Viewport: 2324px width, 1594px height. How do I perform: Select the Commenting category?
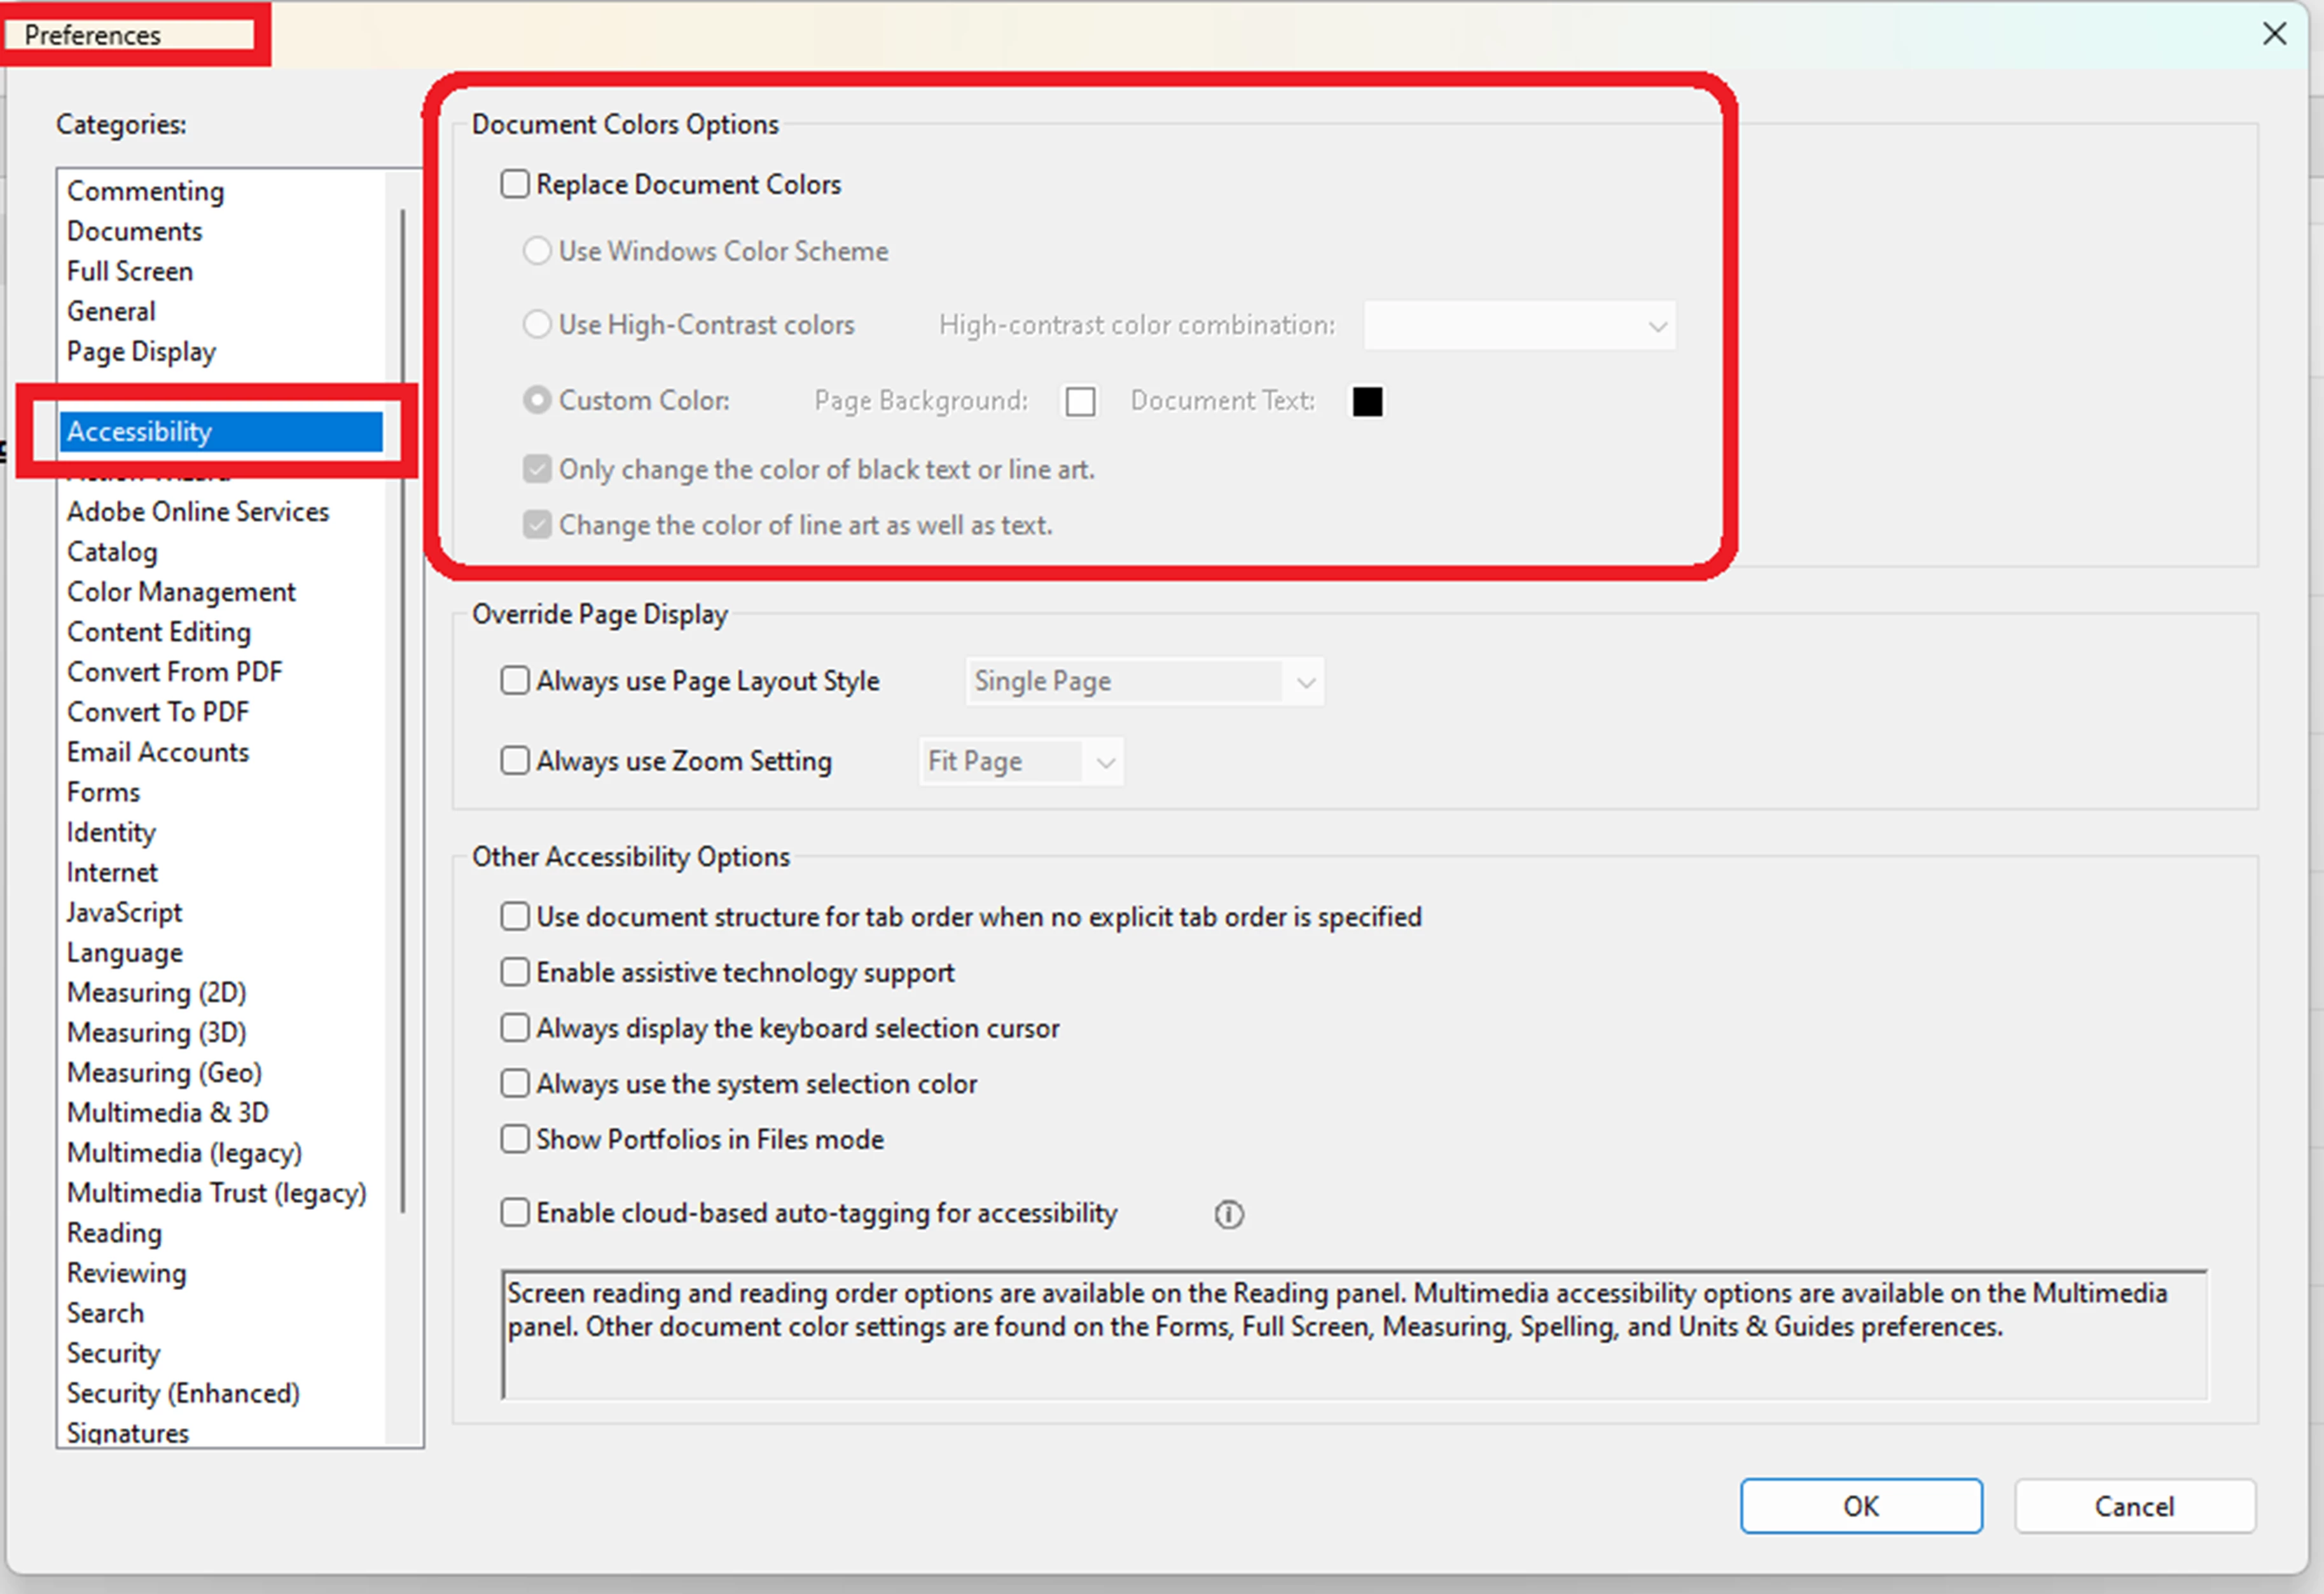pyautogui.click(x=145, y=191)
